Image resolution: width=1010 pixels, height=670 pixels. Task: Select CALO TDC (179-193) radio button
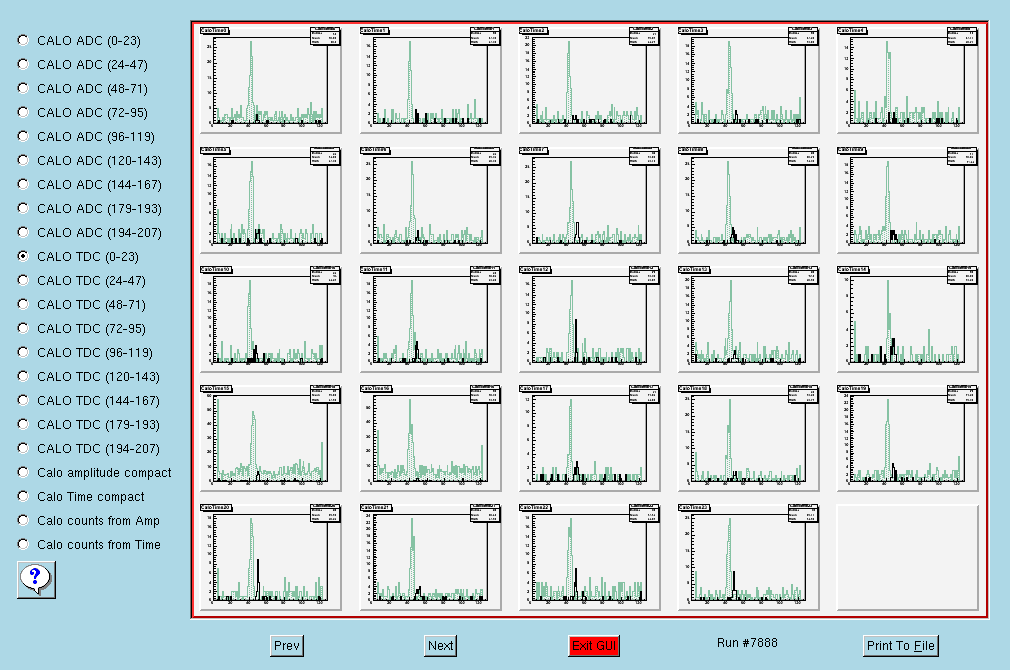tap(23, 425)
